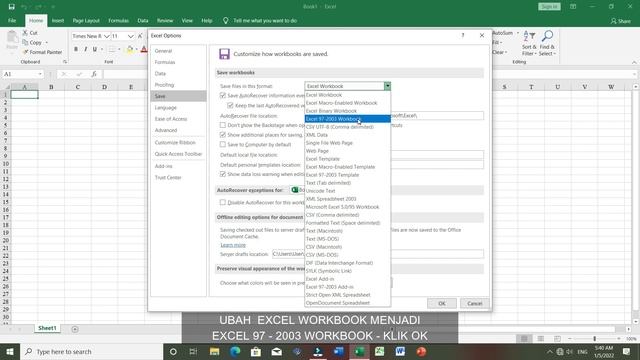
Task: Open Task View on taskbar
Action: [193, 351]
